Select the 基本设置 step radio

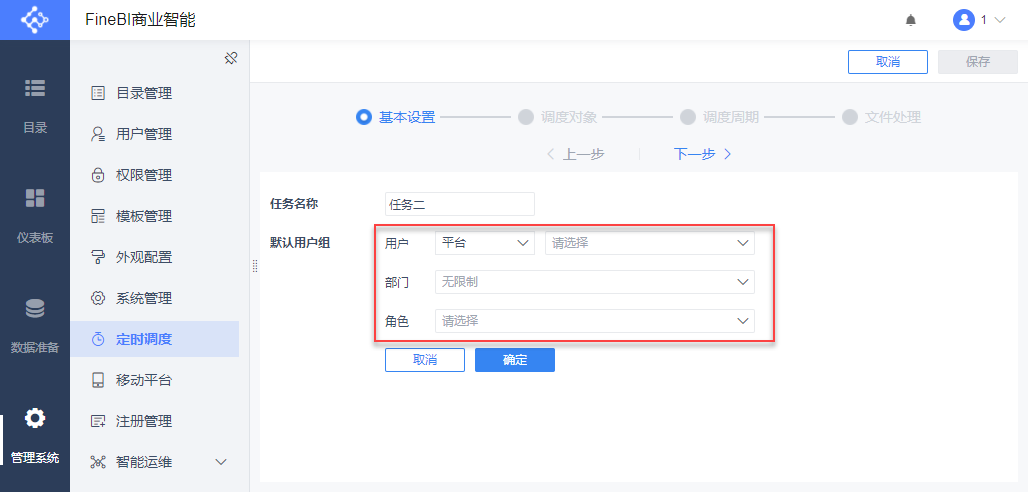click(364, 117)
